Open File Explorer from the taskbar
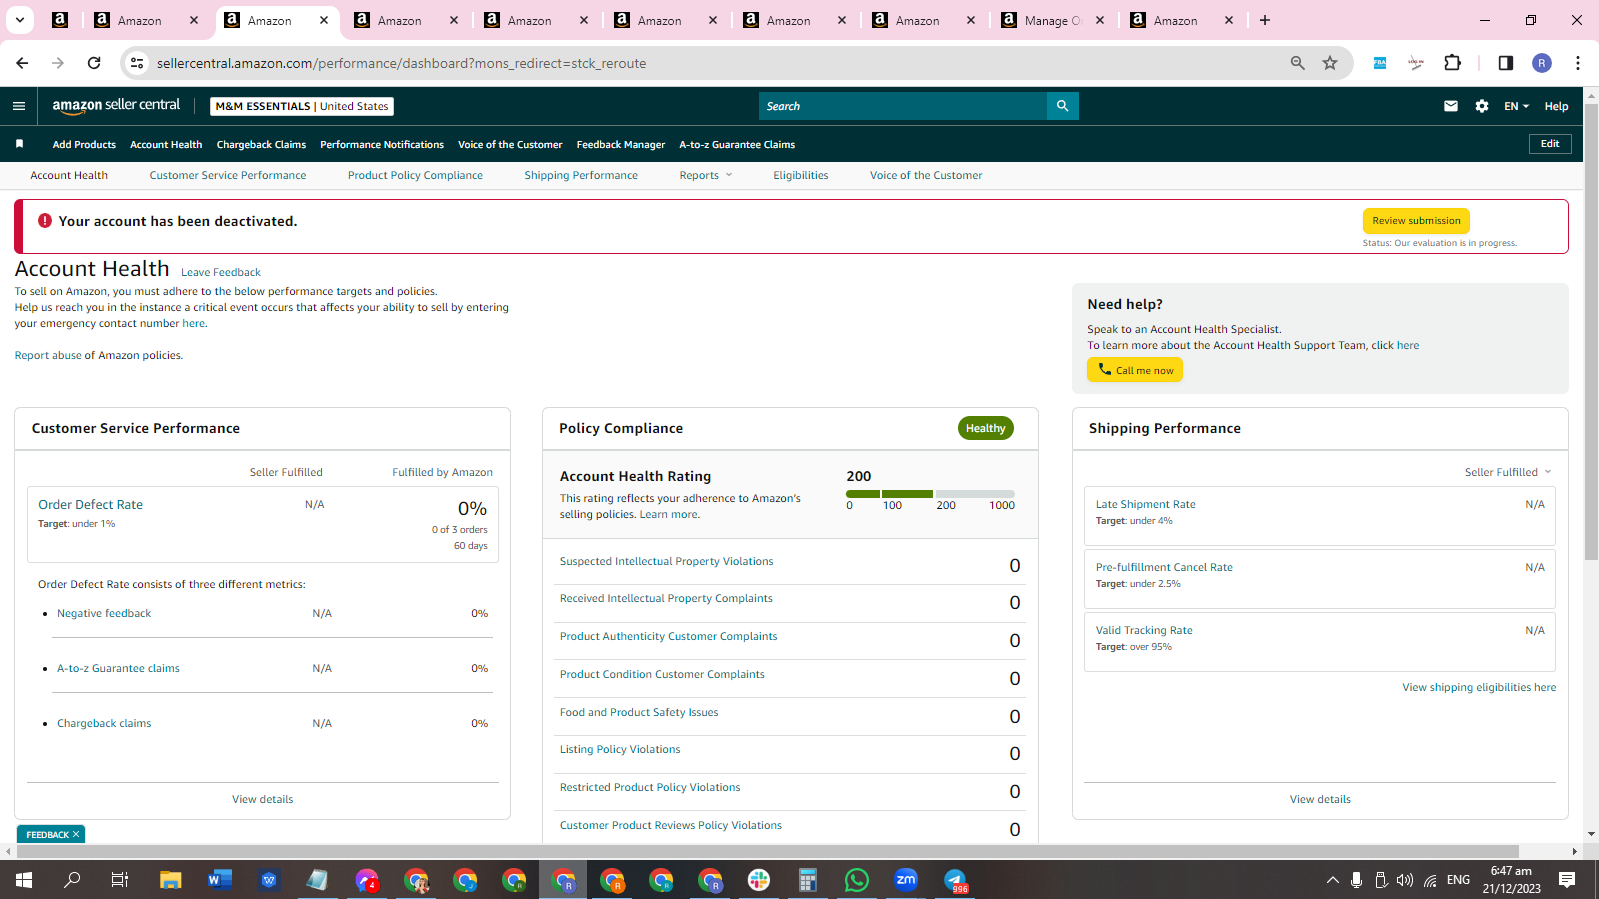Image resolution: width=1599 pixels, height=899 pixels. 170,880
